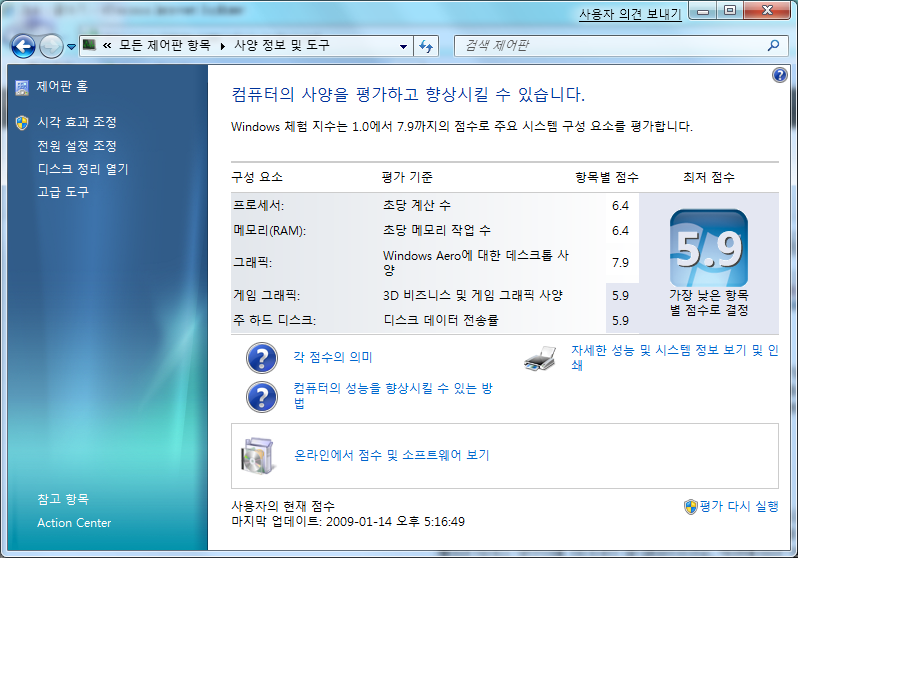
Task: Click the question icon beside 컴퓨터의 성능을 향상시킬
Action: [x=262, y=397]
